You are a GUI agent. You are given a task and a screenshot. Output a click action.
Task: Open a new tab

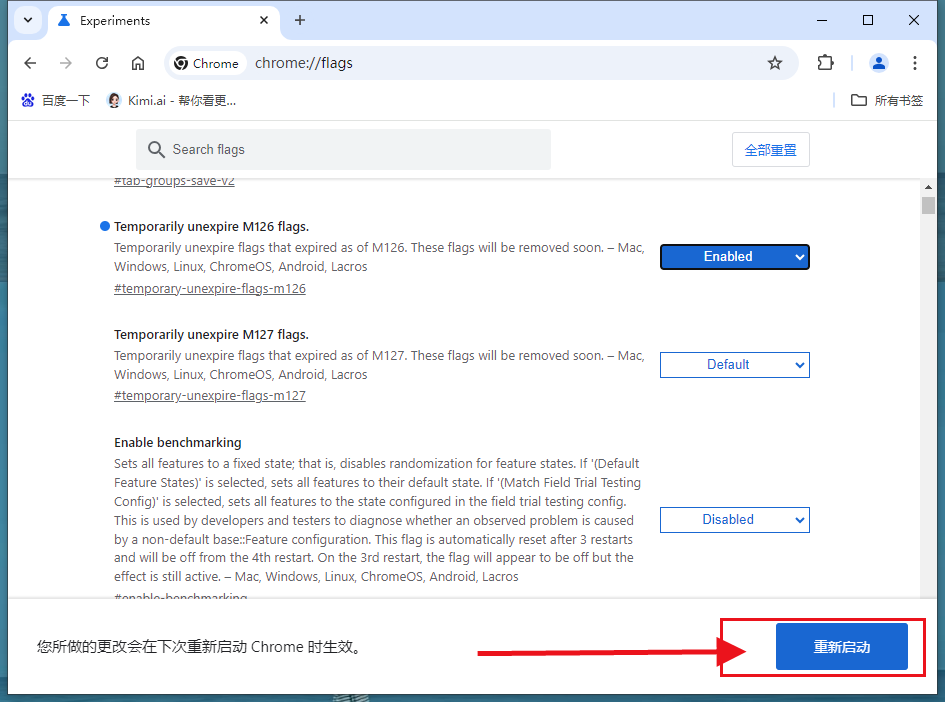coord(300,20)
